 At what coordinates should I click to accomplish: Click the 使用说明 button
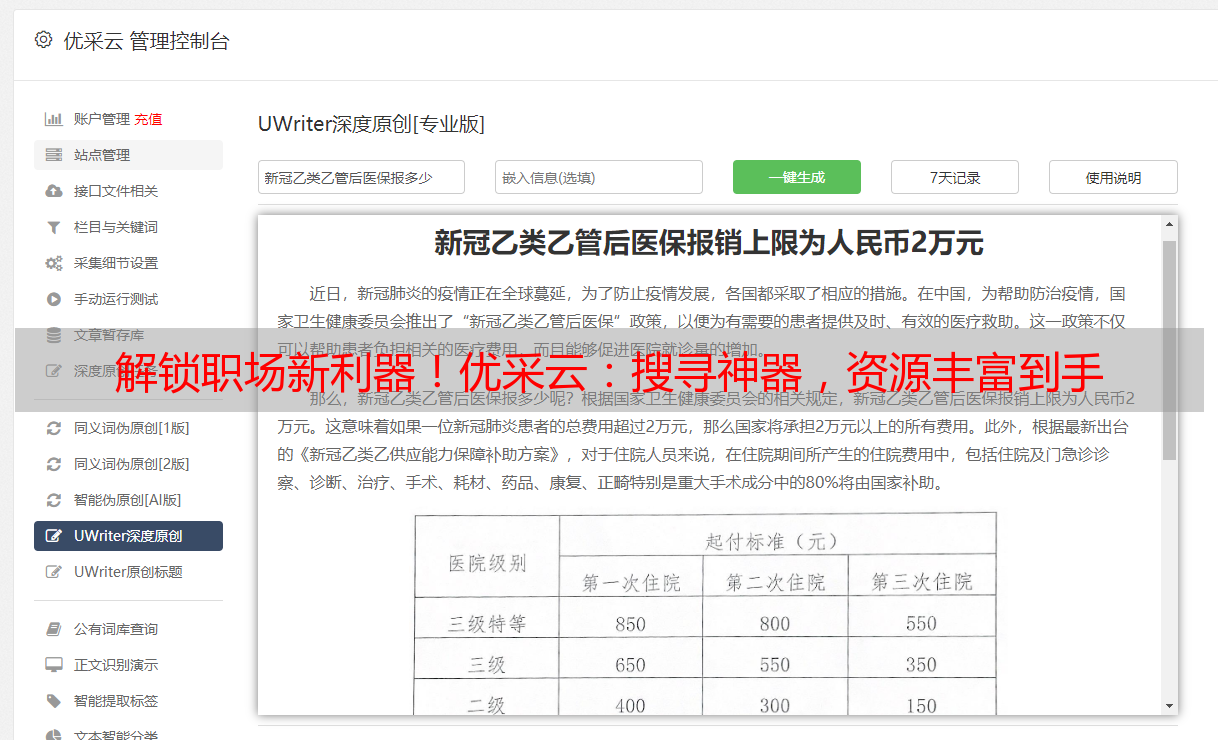click(x=1112, y=178)
